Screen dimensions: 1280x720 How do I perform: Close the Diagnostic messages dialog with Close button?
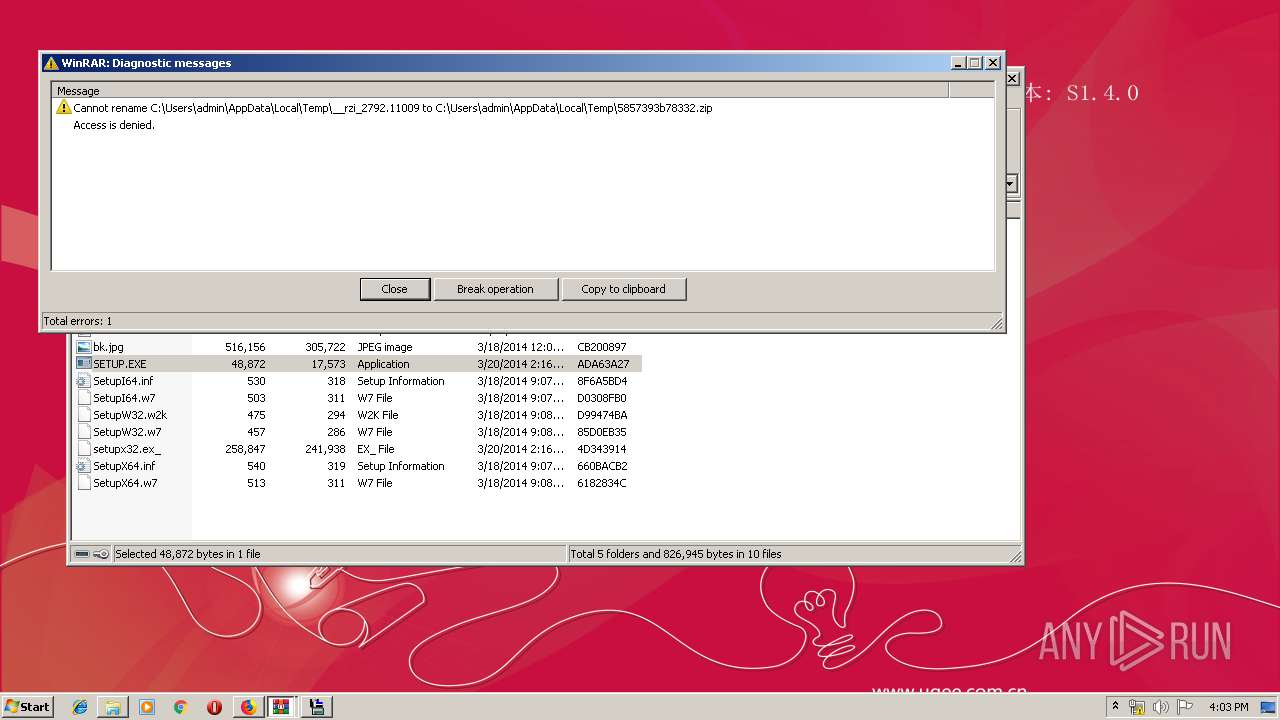point(394,289)
